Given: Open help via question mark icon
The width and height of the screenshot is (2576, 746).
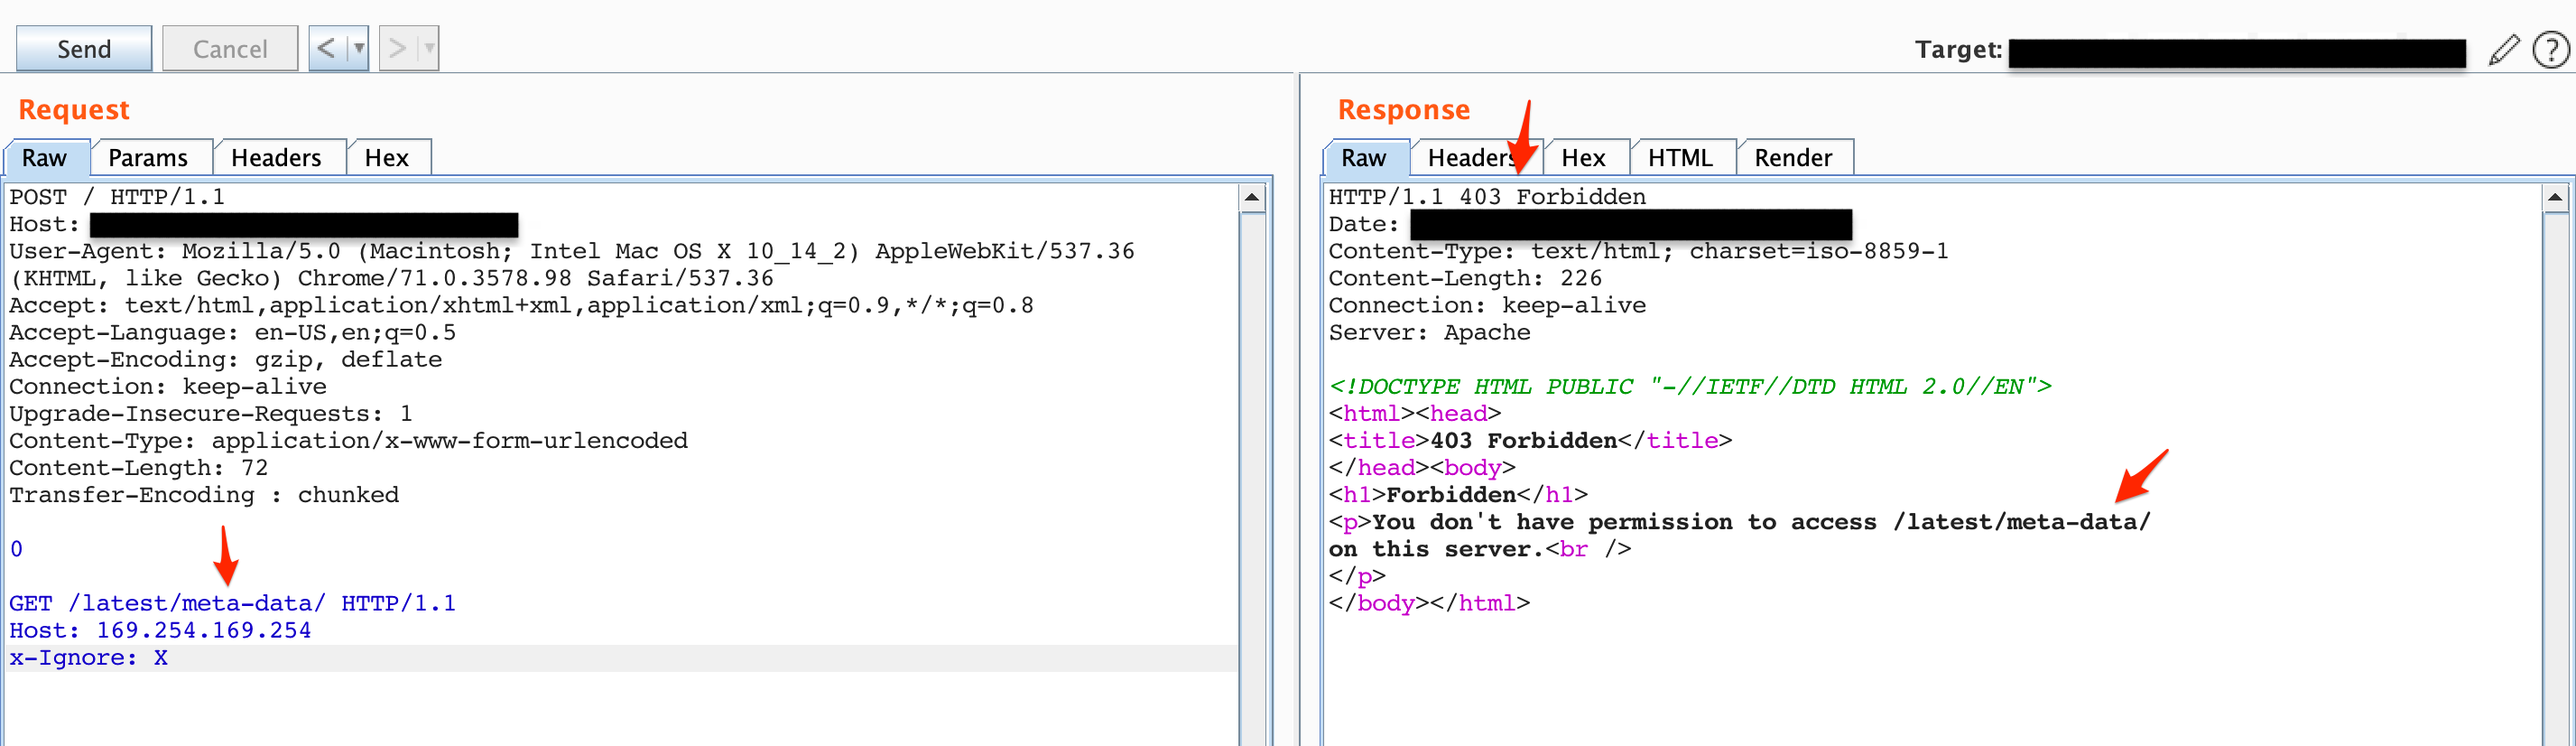Looking at the screenshot, I should 2550,50.
